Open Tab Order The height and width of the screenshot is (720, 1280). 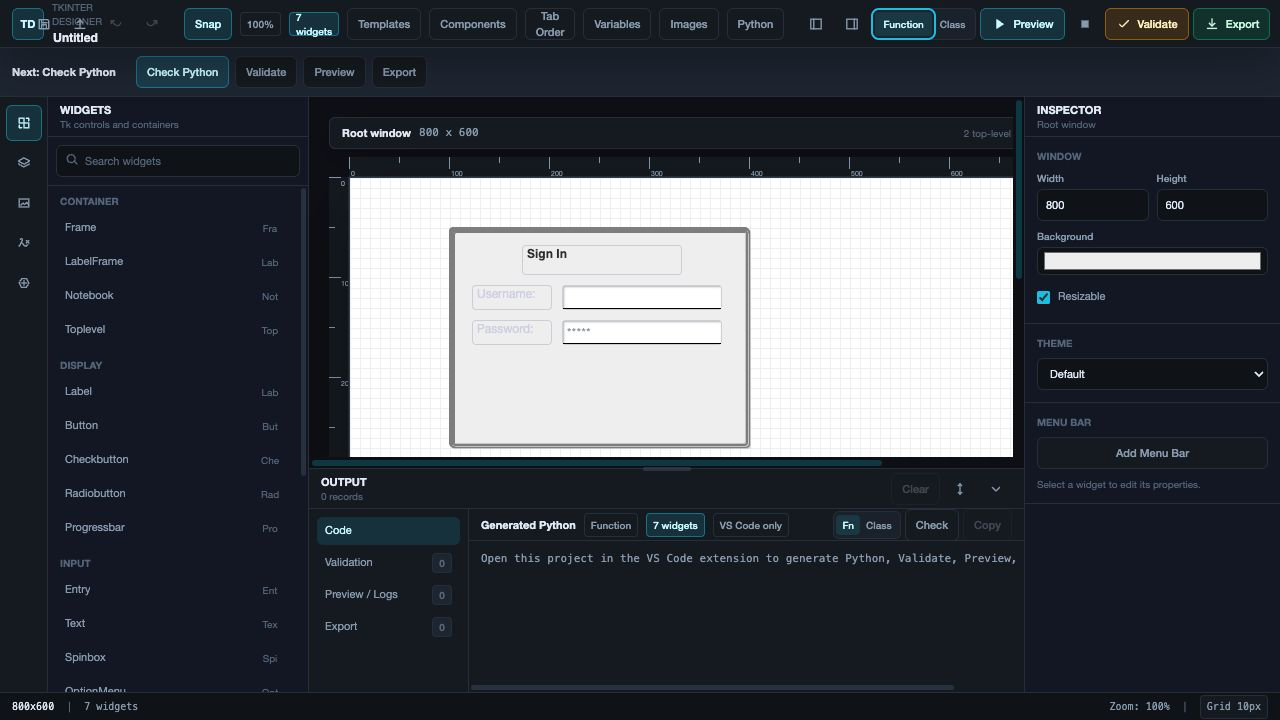[550, 24]
